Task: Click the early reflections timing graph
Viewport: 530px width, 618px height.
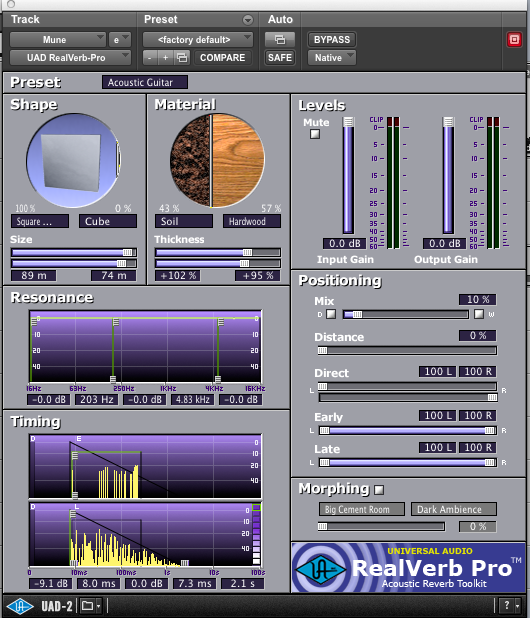Action: pos(145,466)
